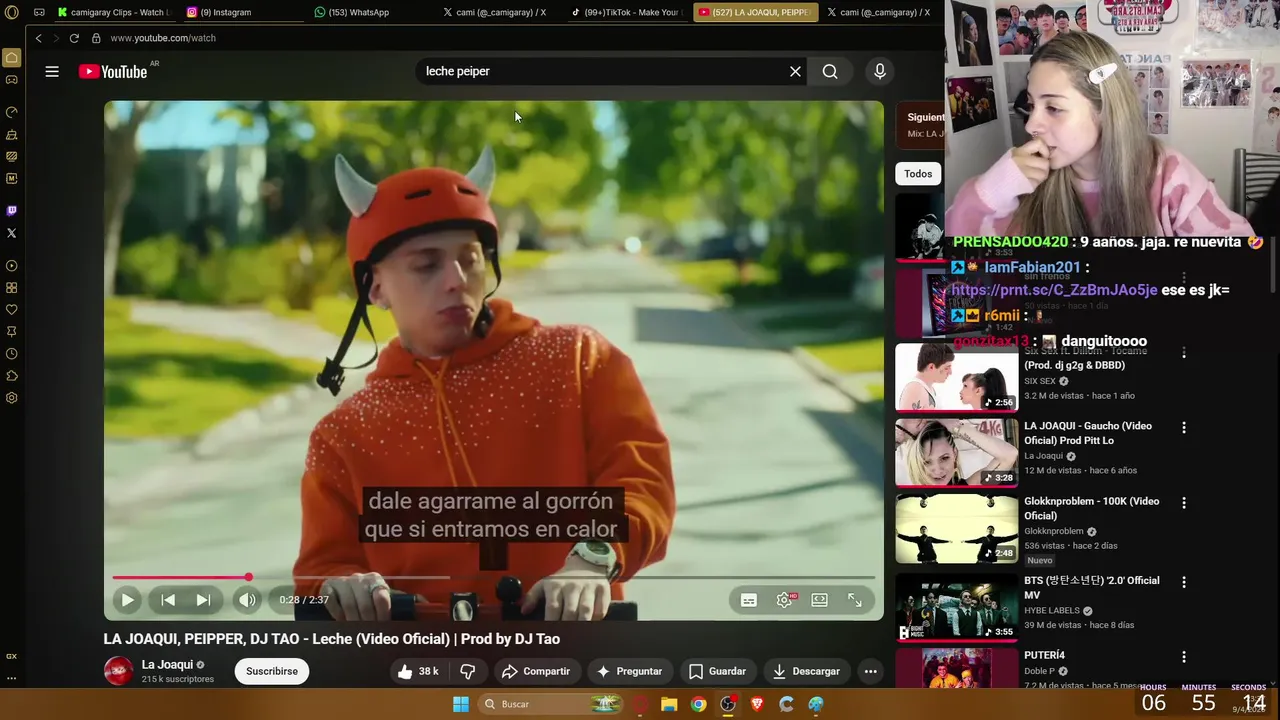The width and height of the screenshot is (1280, 720).
Task: Switch player to theater mode
Action: (x=820, y=600)
